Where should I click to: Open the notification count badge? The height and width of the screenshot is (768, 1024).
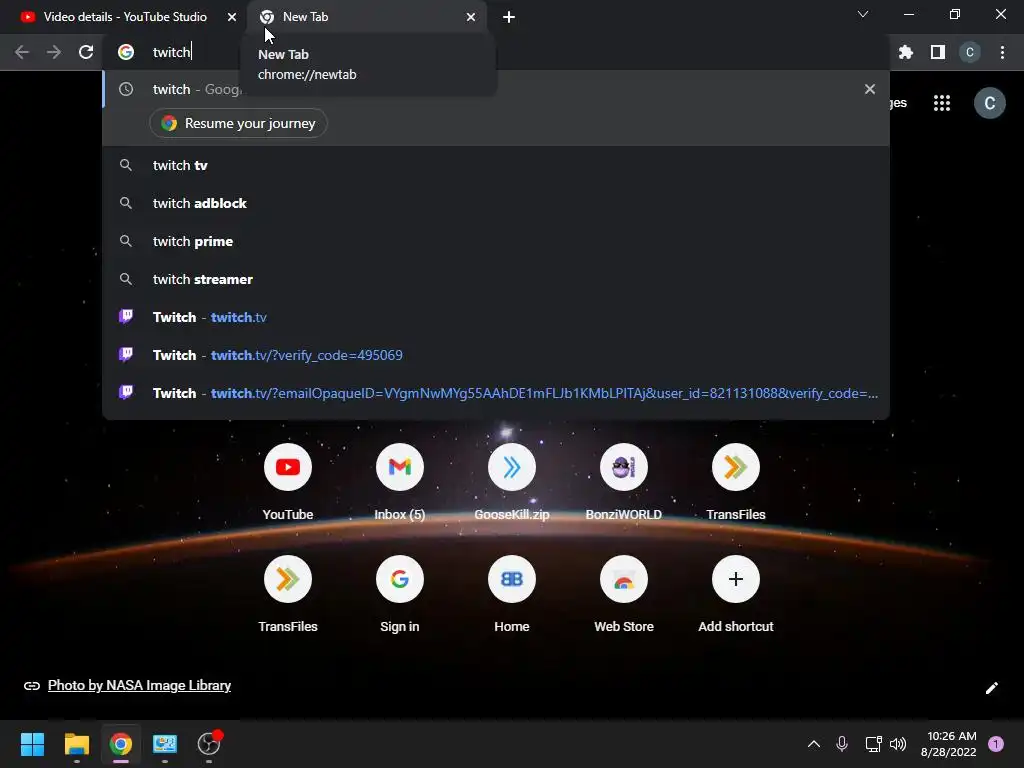coord(996,743)
